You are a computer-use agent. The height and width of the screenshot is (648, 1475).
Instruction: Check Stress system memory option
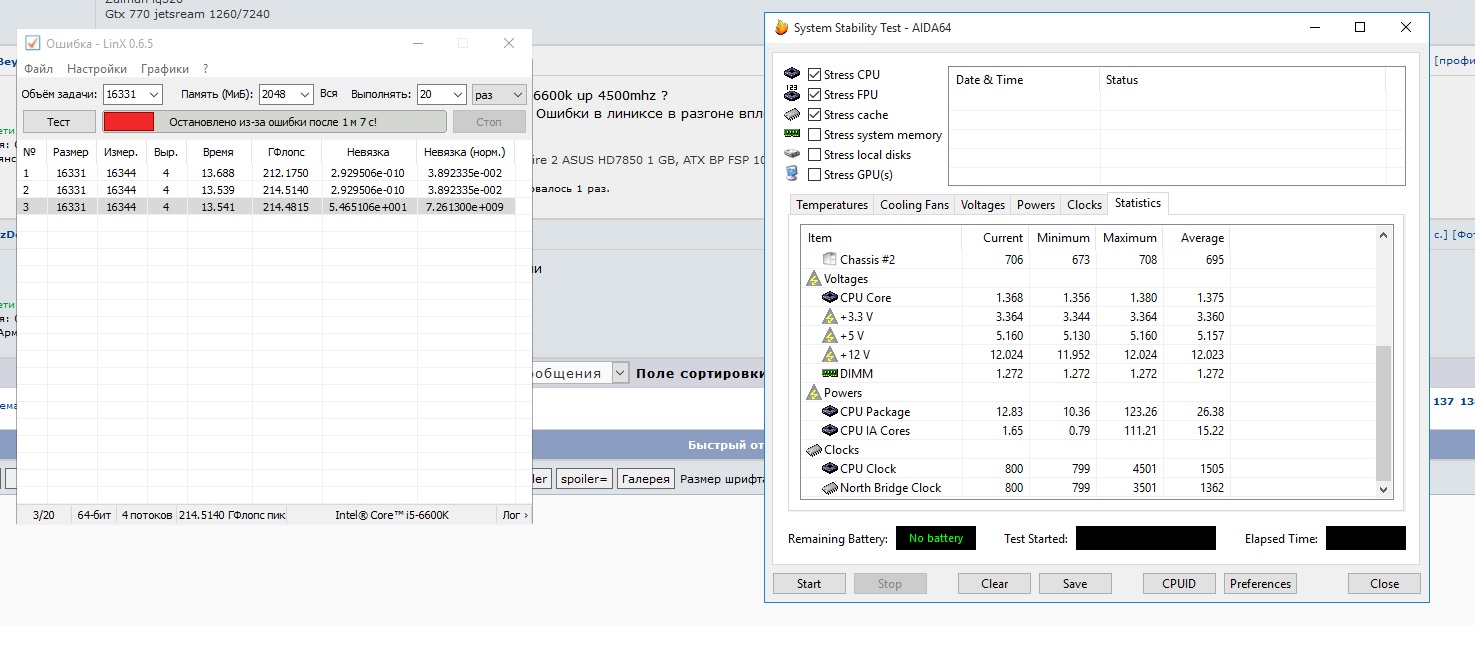coord(815,135)
